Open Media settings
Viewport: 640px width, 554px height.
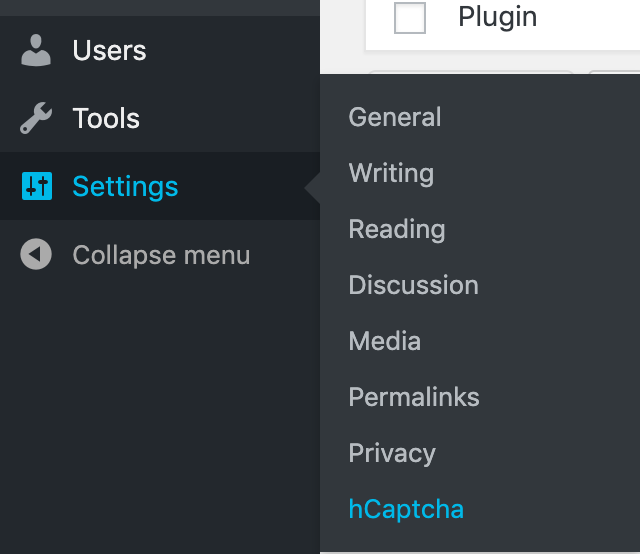point(384,341)
